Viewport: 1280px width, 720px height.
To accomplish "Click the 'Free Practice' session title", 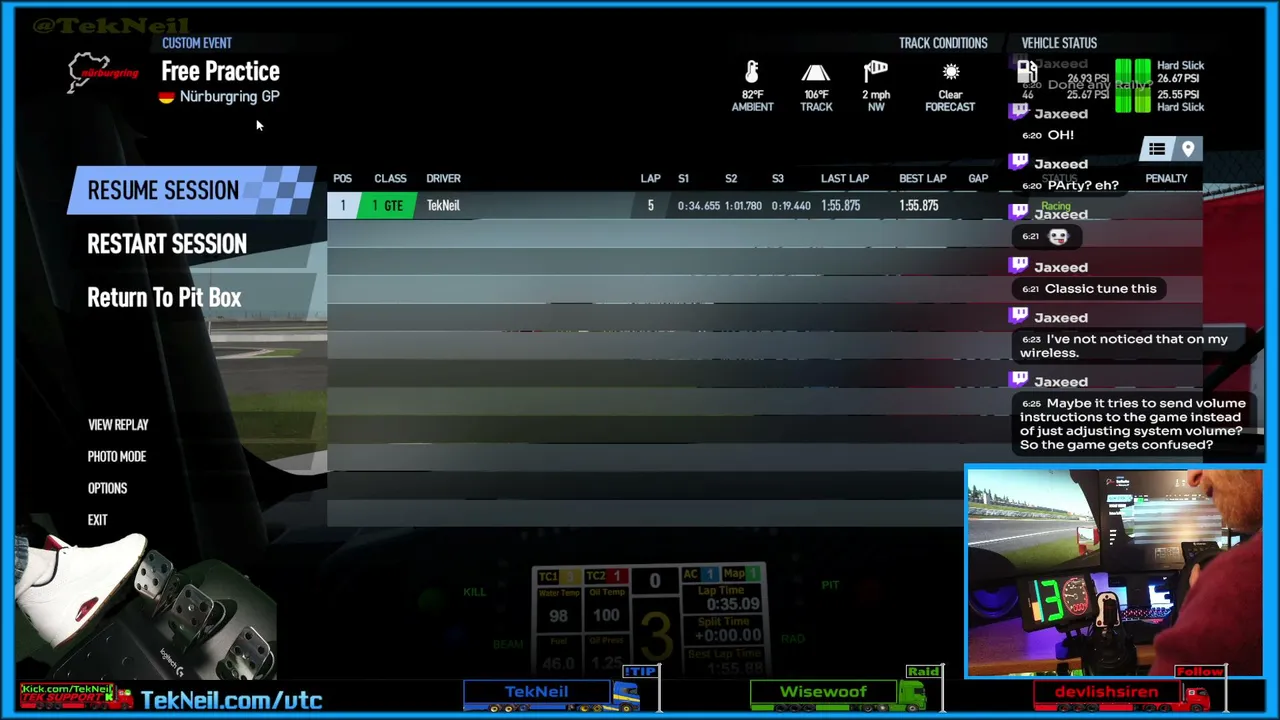I will 221,71.
